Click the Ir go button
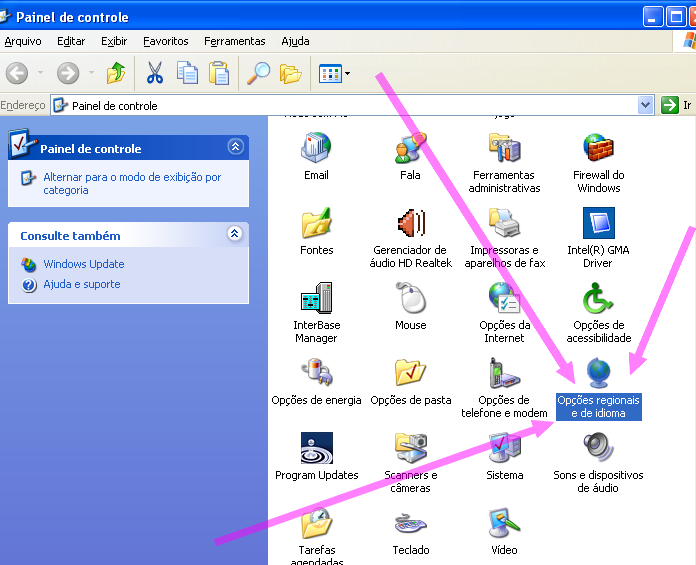The height and width of the screenshot is (565, 696). pos(676,105)
